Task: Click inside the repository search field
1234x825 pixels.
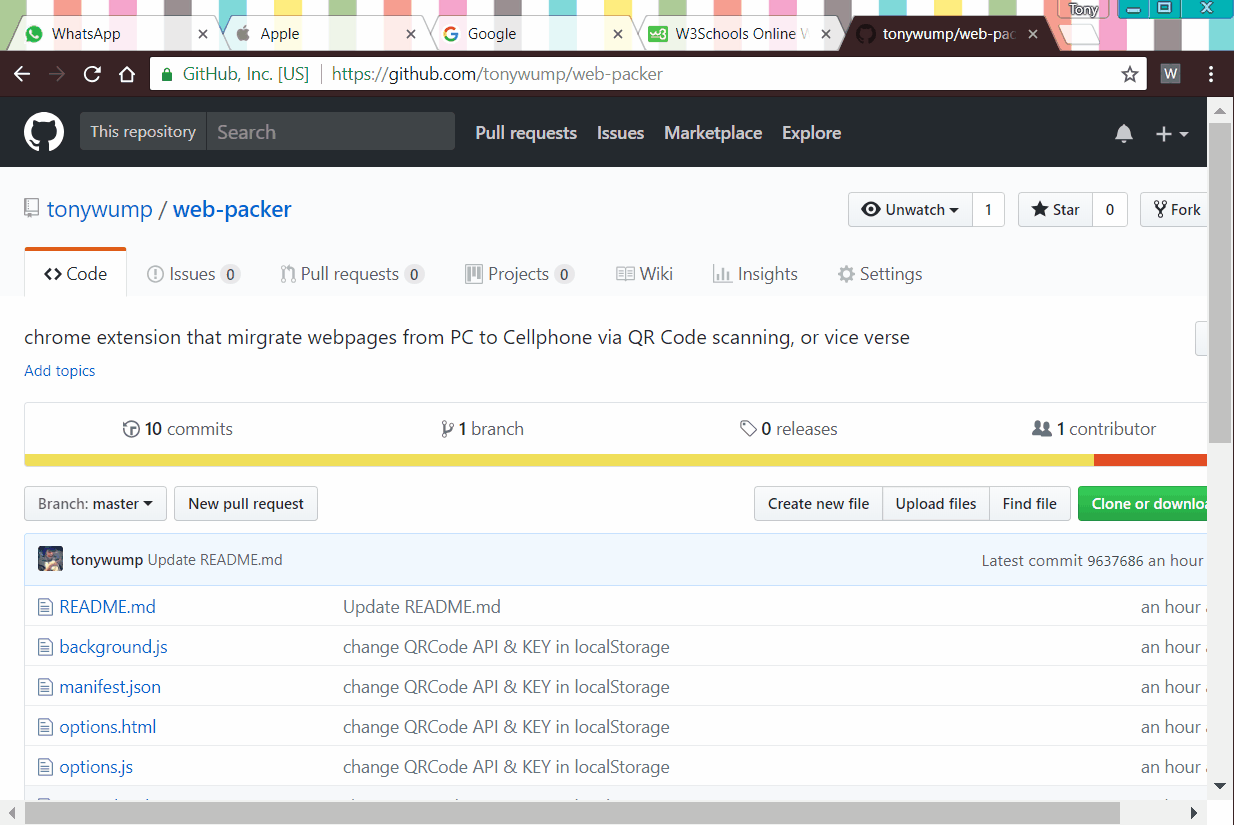Action: [330, 131]
